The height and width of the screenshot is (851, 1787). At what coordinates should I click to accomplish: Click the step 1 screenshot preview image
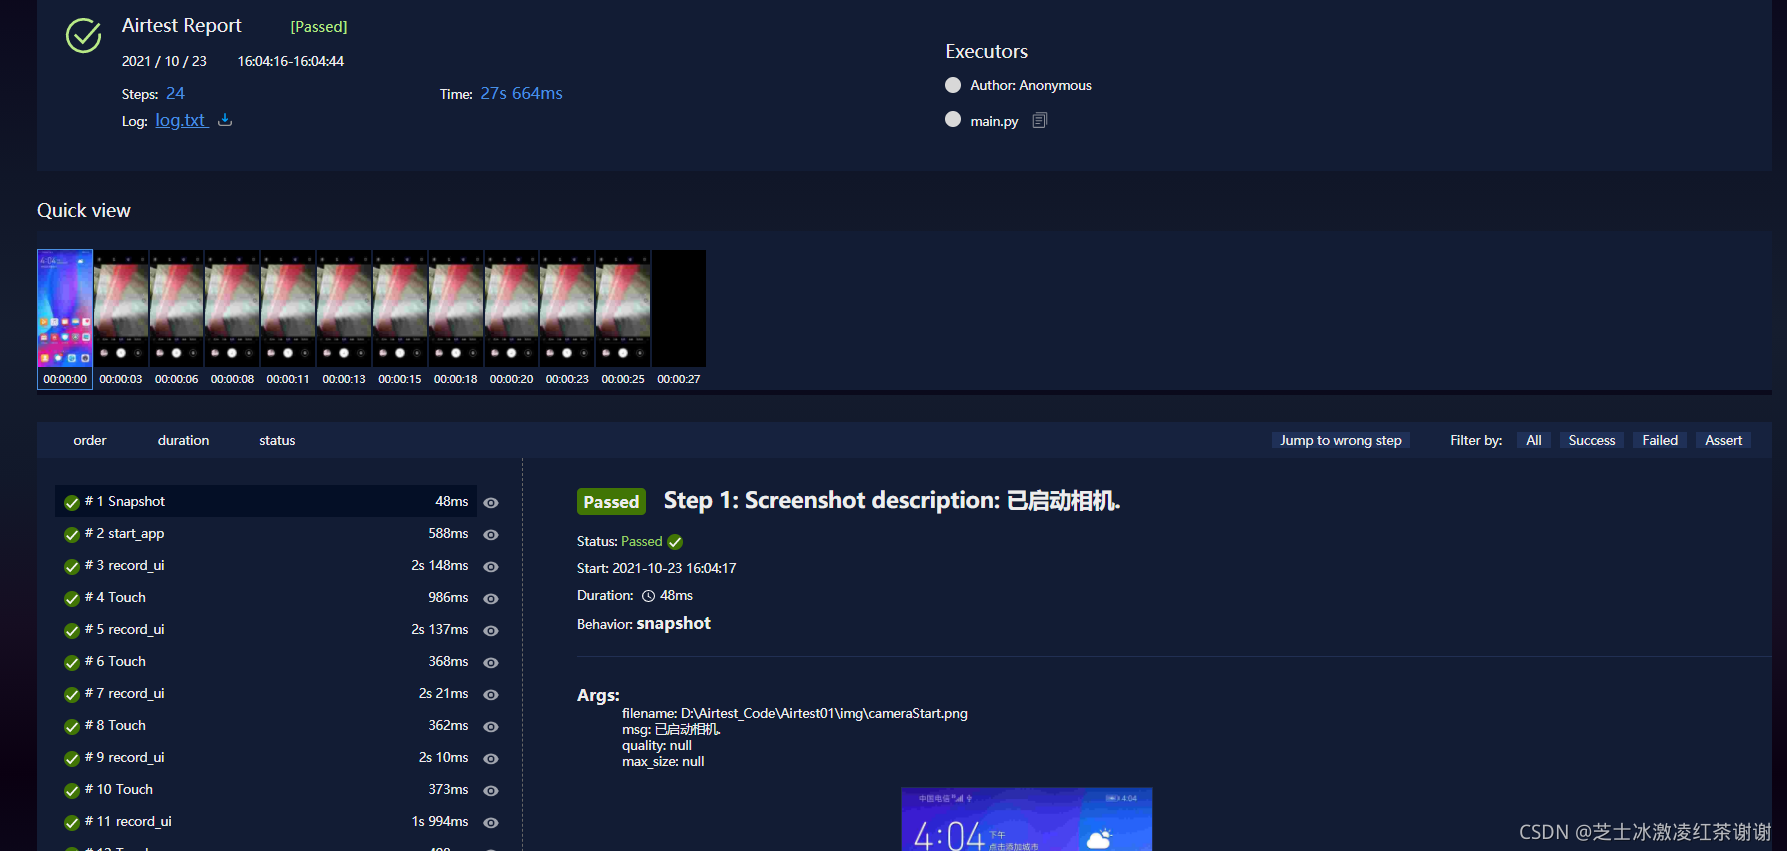point(1027,819)
